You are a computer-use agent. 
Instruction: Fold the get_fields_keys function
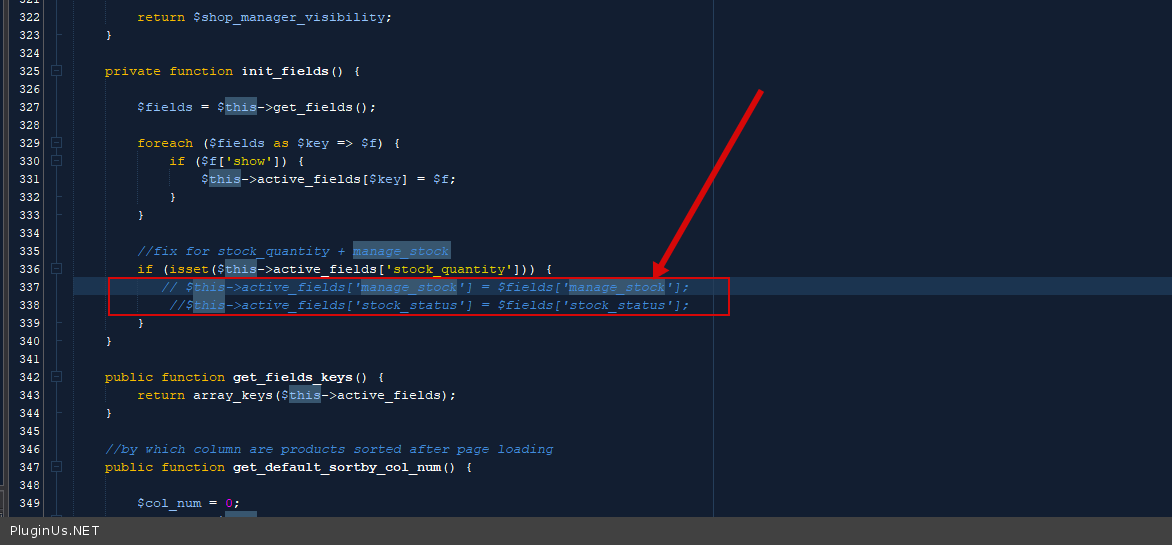click(x=56, y=377)
